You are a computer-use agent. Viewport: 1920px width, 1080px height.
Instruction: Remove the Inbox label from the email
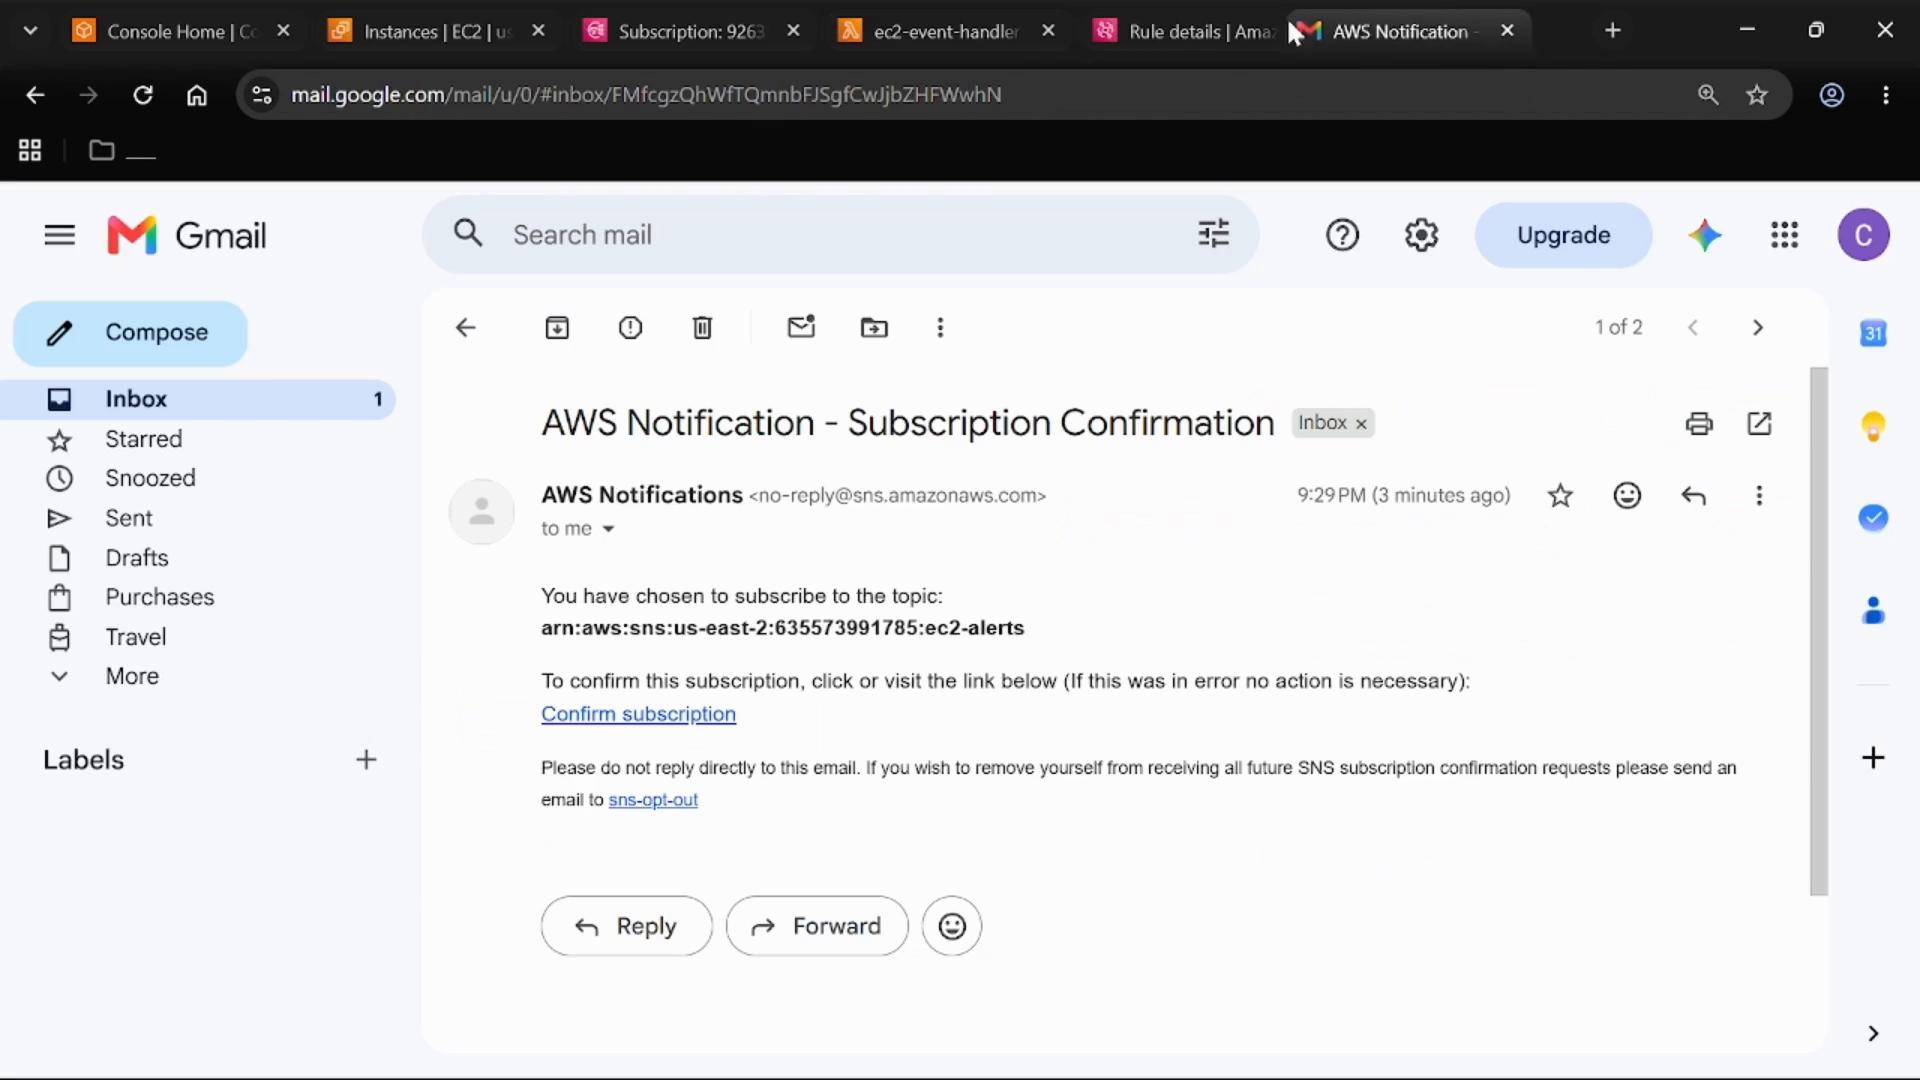(x=1361, y=424)
